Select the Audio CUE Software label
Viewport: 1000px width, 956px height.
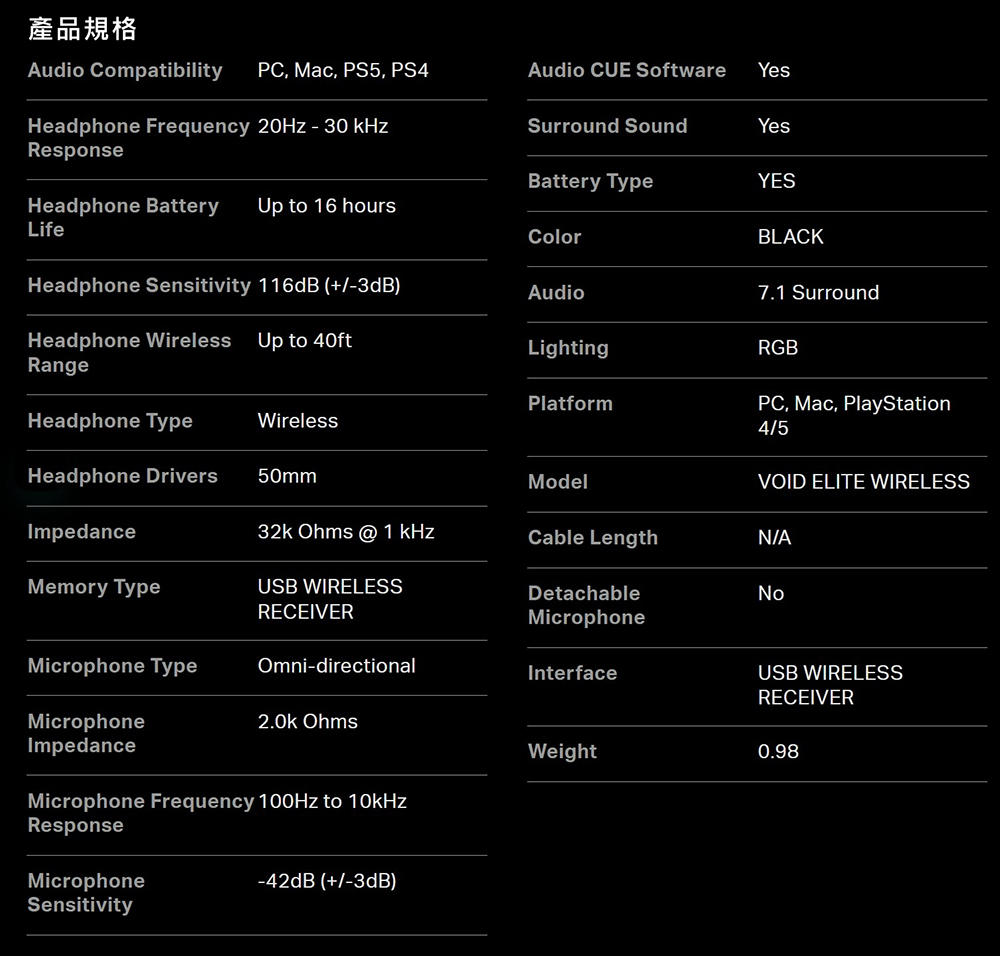[x=627, y=70]
